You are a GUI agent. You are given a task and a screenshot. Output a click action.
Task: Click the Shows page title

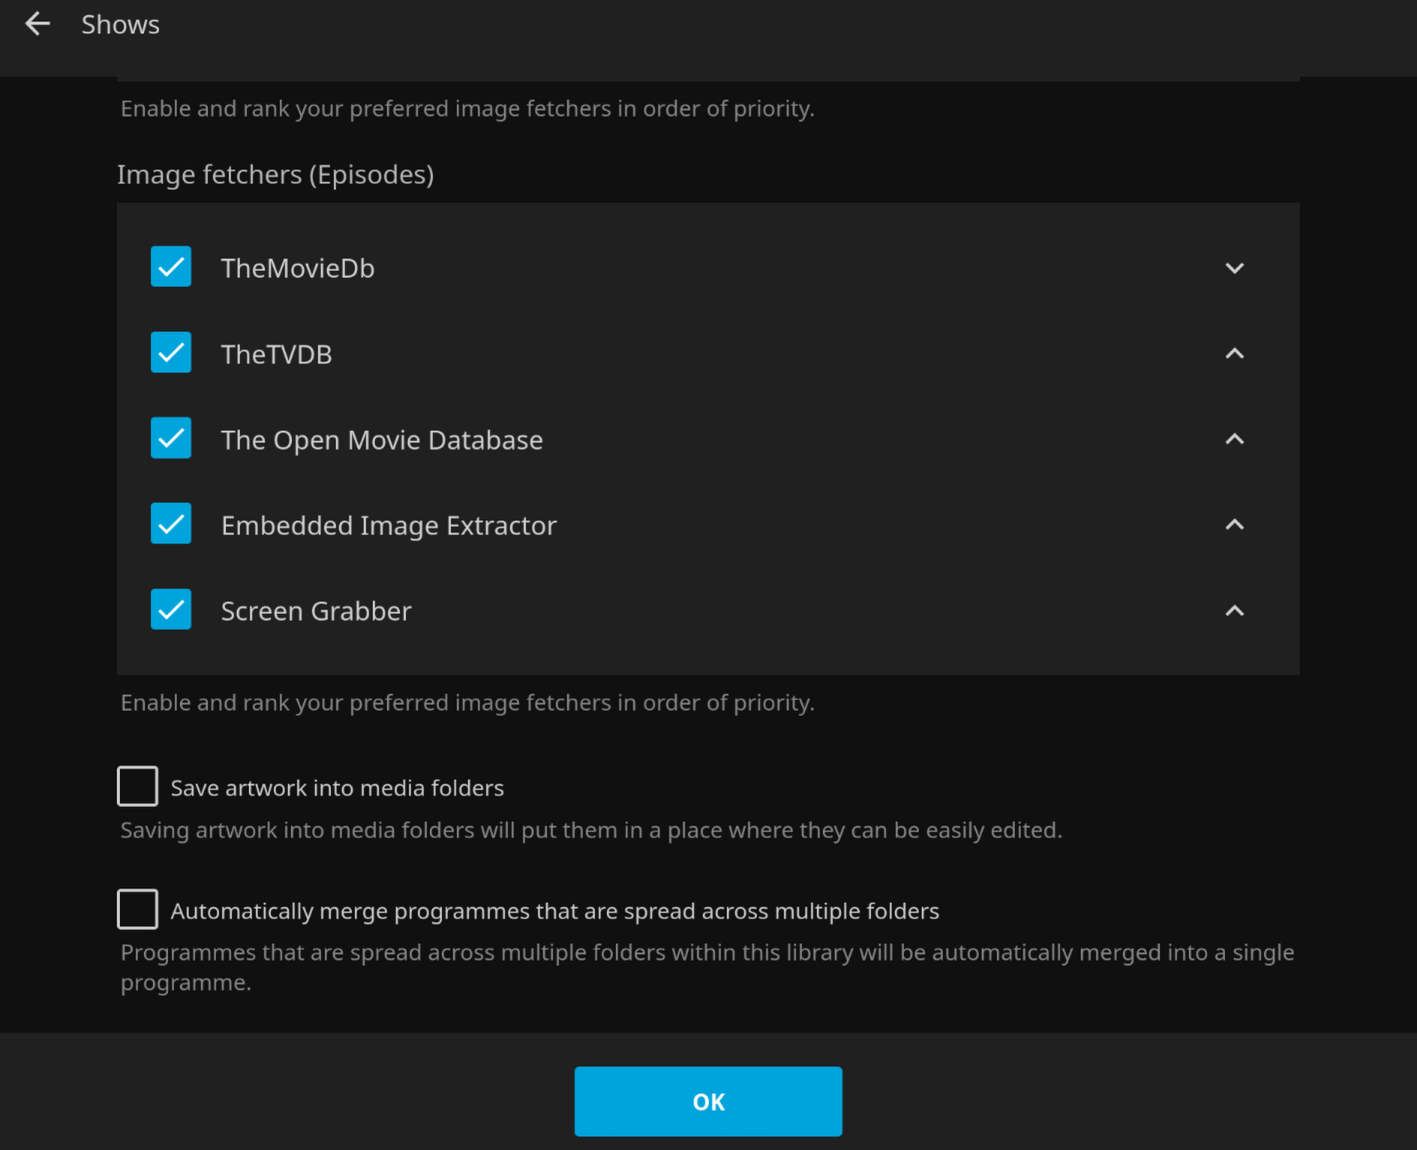[x=120, y=25]
